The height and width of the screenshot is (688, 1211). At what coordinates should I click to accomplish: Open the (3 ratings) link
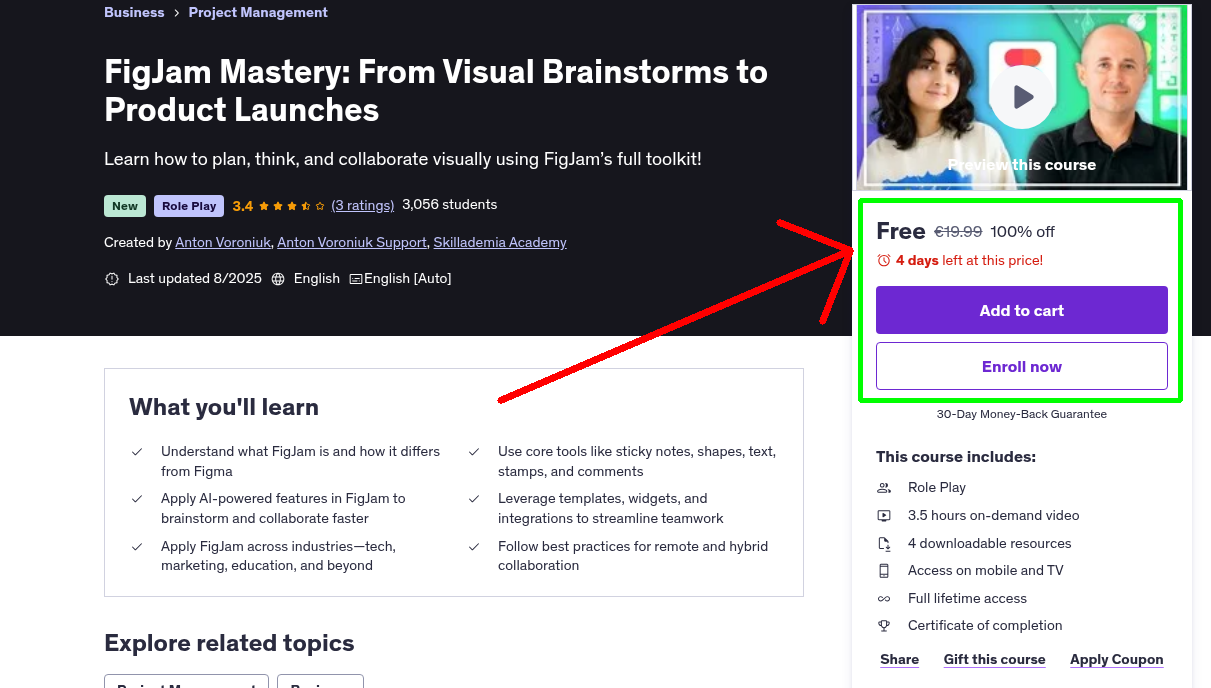coord(363,205)
